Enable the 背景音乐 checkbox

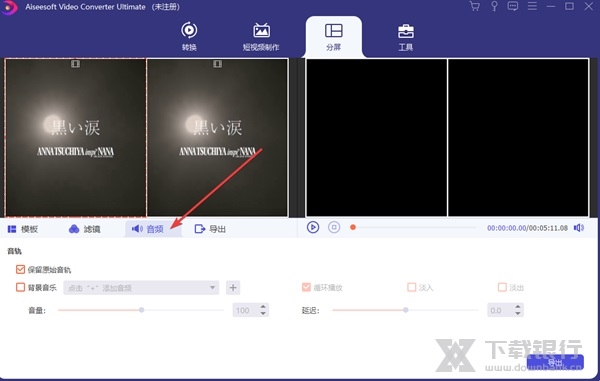[20, 287]
